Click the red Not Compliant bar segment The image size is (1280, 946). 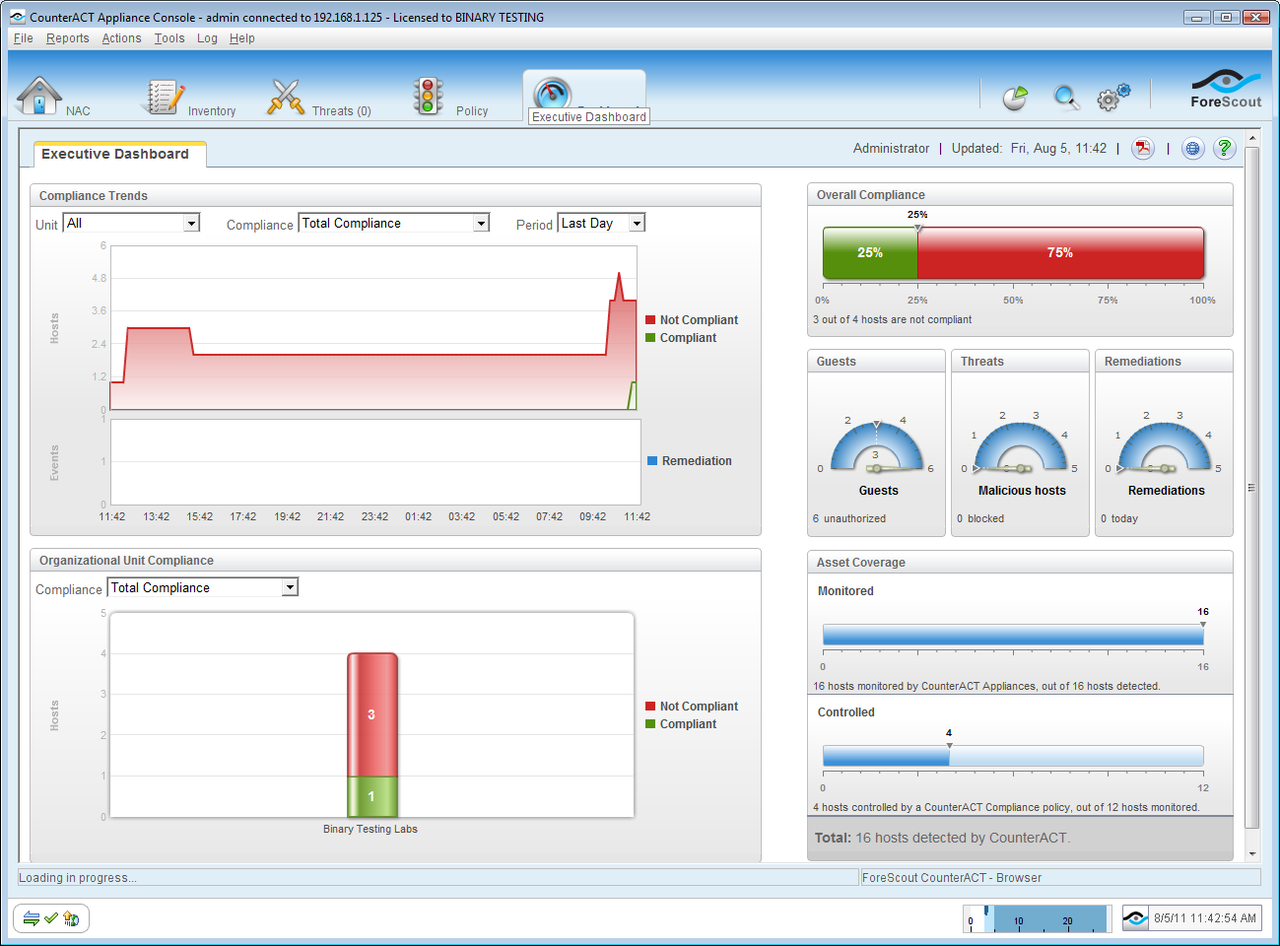point(372,714)
